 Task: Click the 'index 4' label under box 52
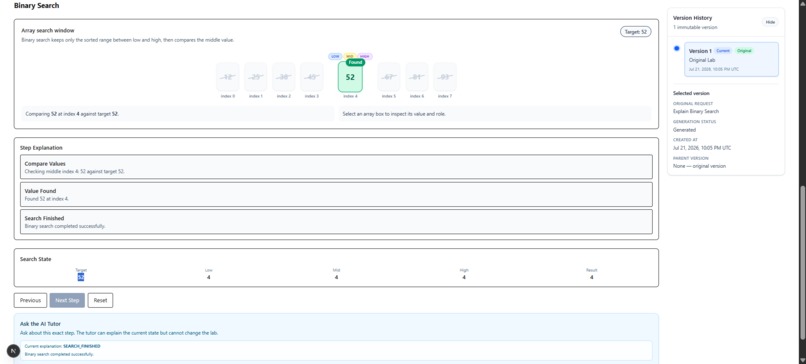350,96
